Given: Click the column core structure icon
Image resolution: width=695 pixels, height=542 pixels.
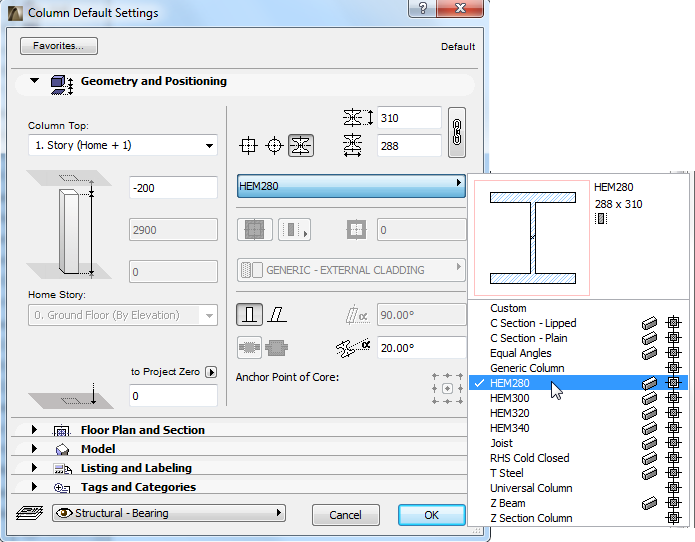Looking at the screenshot, I should (254, 230).
